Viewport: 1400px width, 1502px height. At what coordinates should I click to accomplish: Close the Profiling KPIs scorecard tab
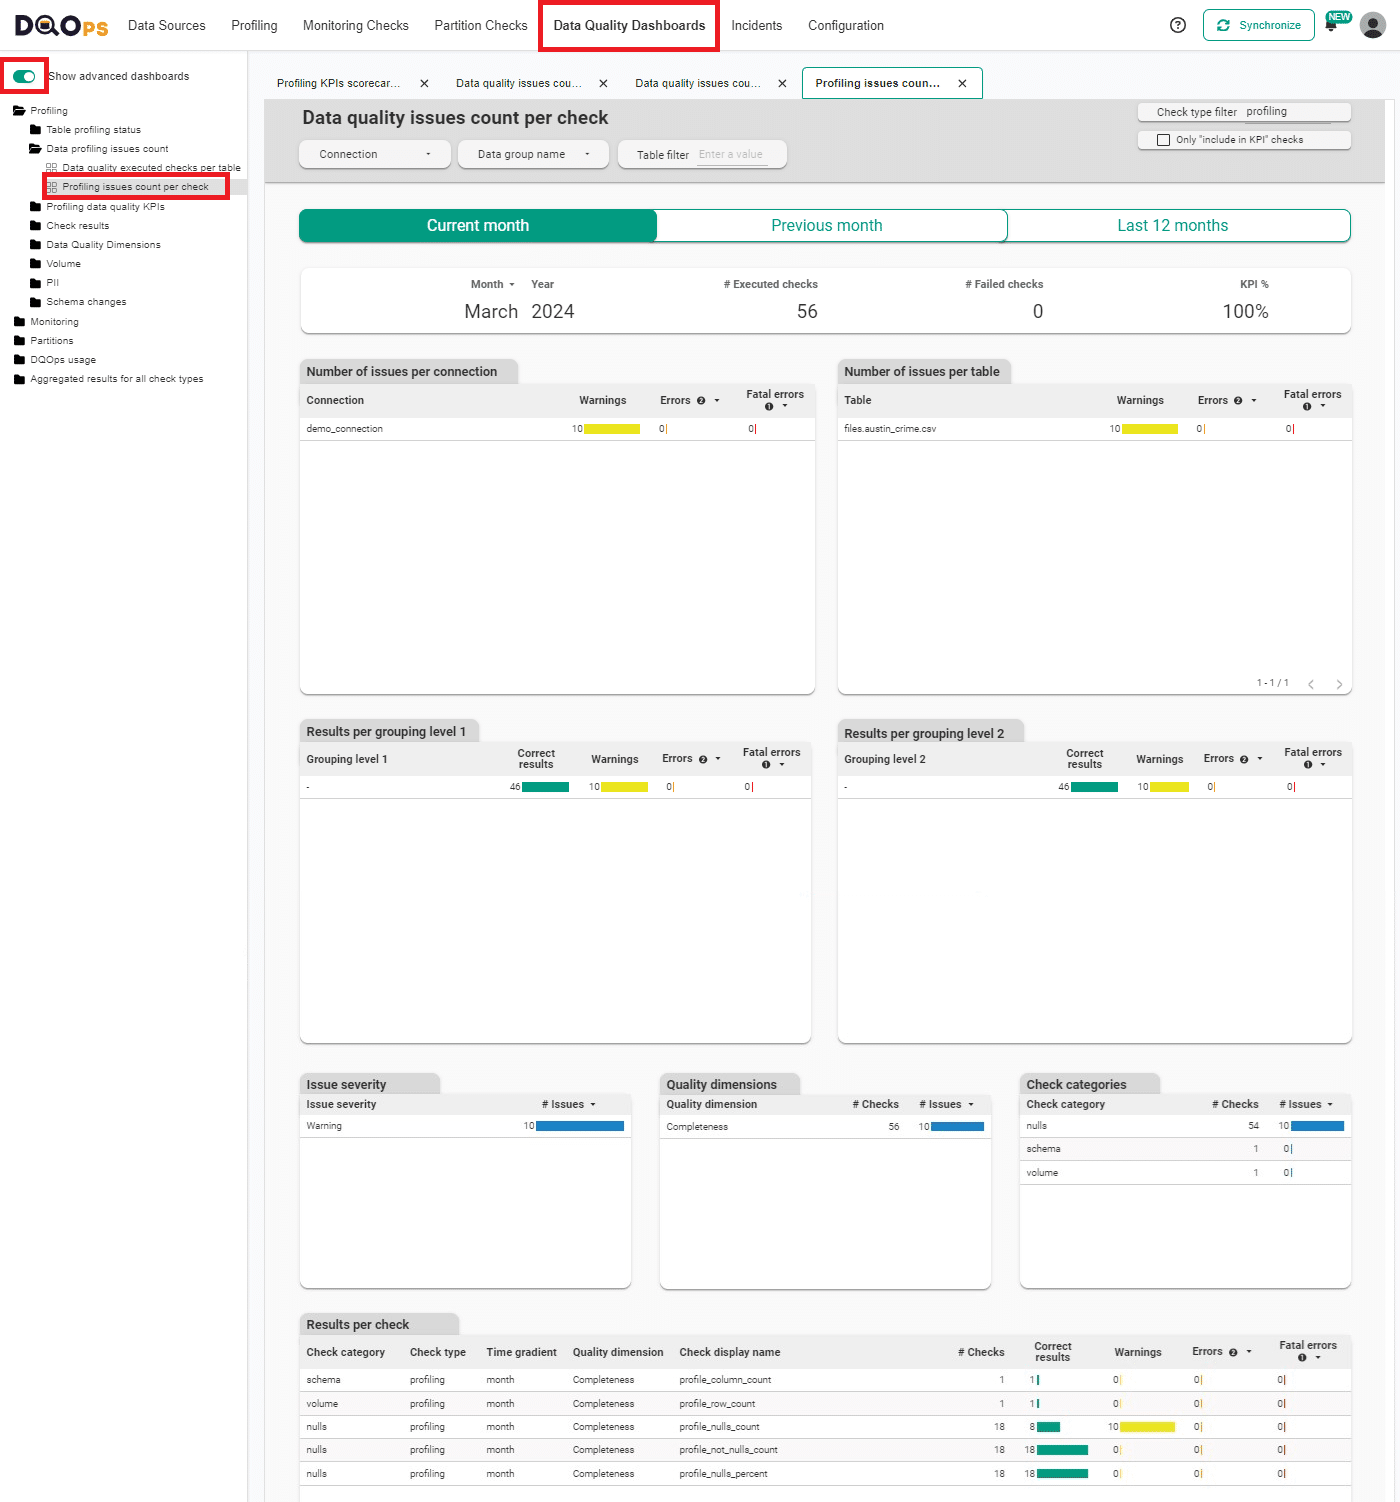point(425,83)
